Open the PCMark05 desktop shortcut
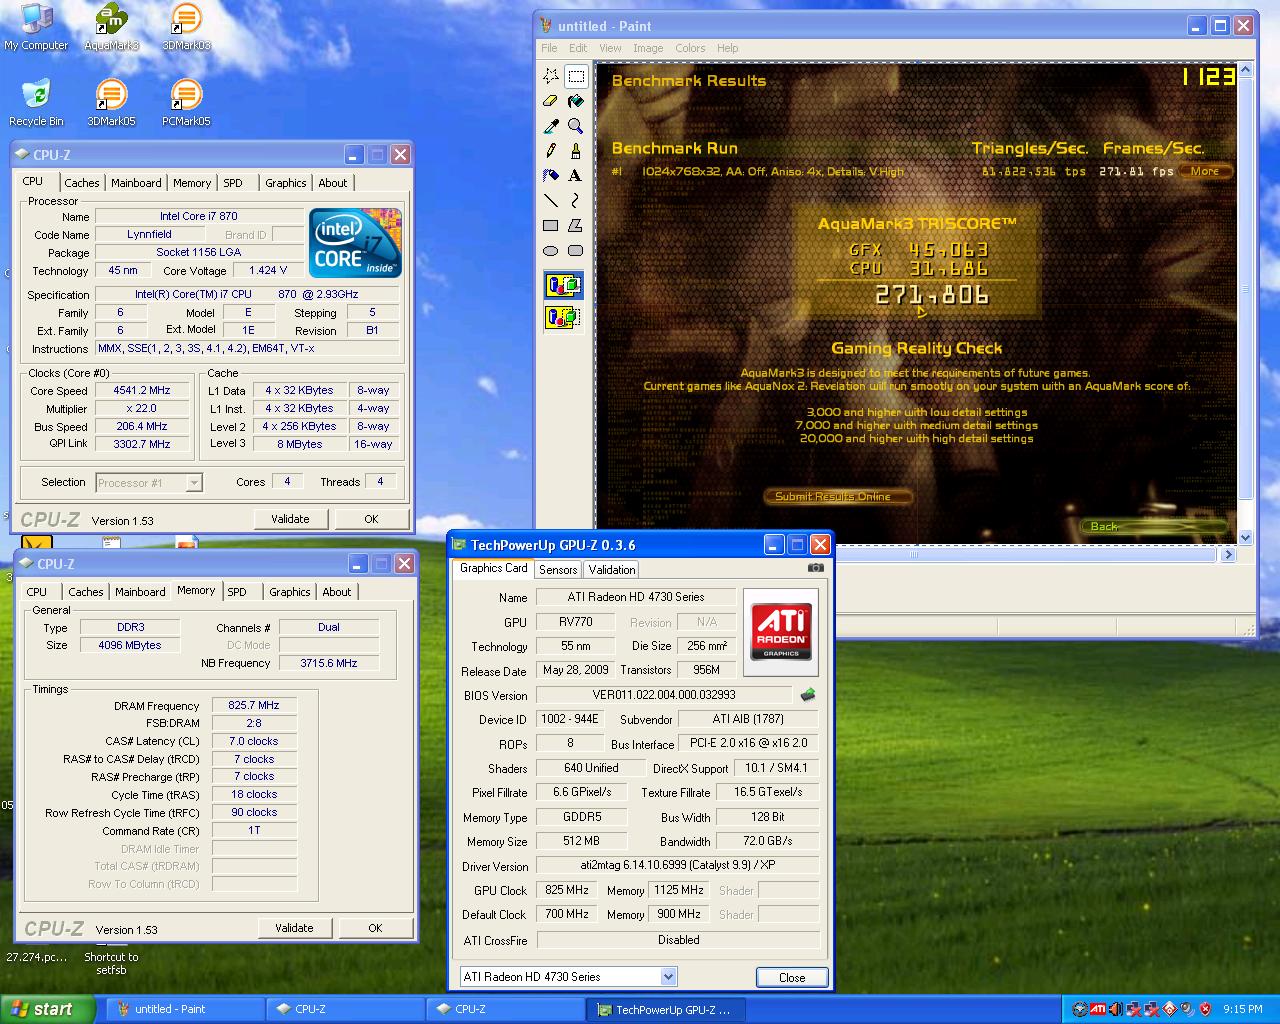Viewport: 1280px width, 1024px height. (186, 103)
